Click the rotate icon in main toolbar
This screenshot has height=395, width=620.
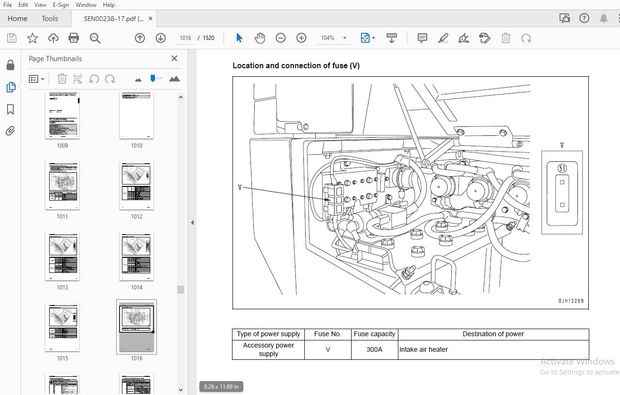tap(526, 38)
